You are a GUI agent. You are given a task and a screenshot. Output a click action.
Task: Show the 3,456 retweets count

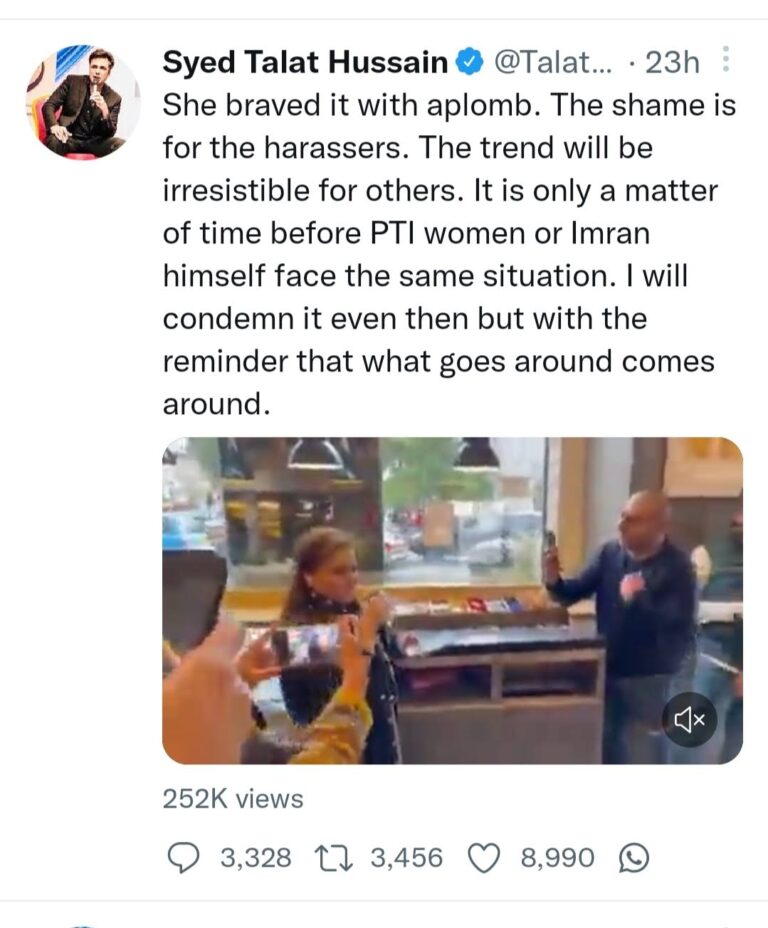click(406, 858)
